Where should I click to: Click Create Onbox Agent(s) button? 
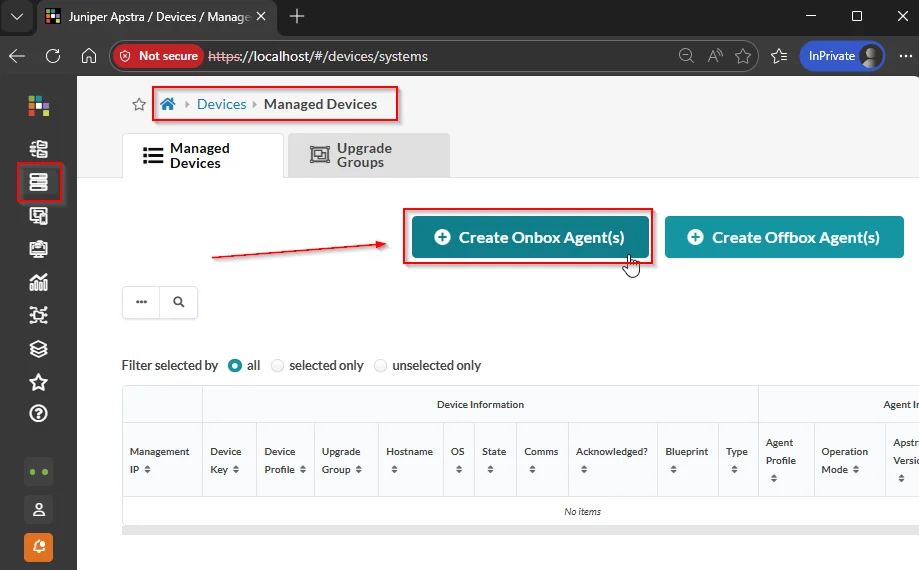[x=530, y=237]
